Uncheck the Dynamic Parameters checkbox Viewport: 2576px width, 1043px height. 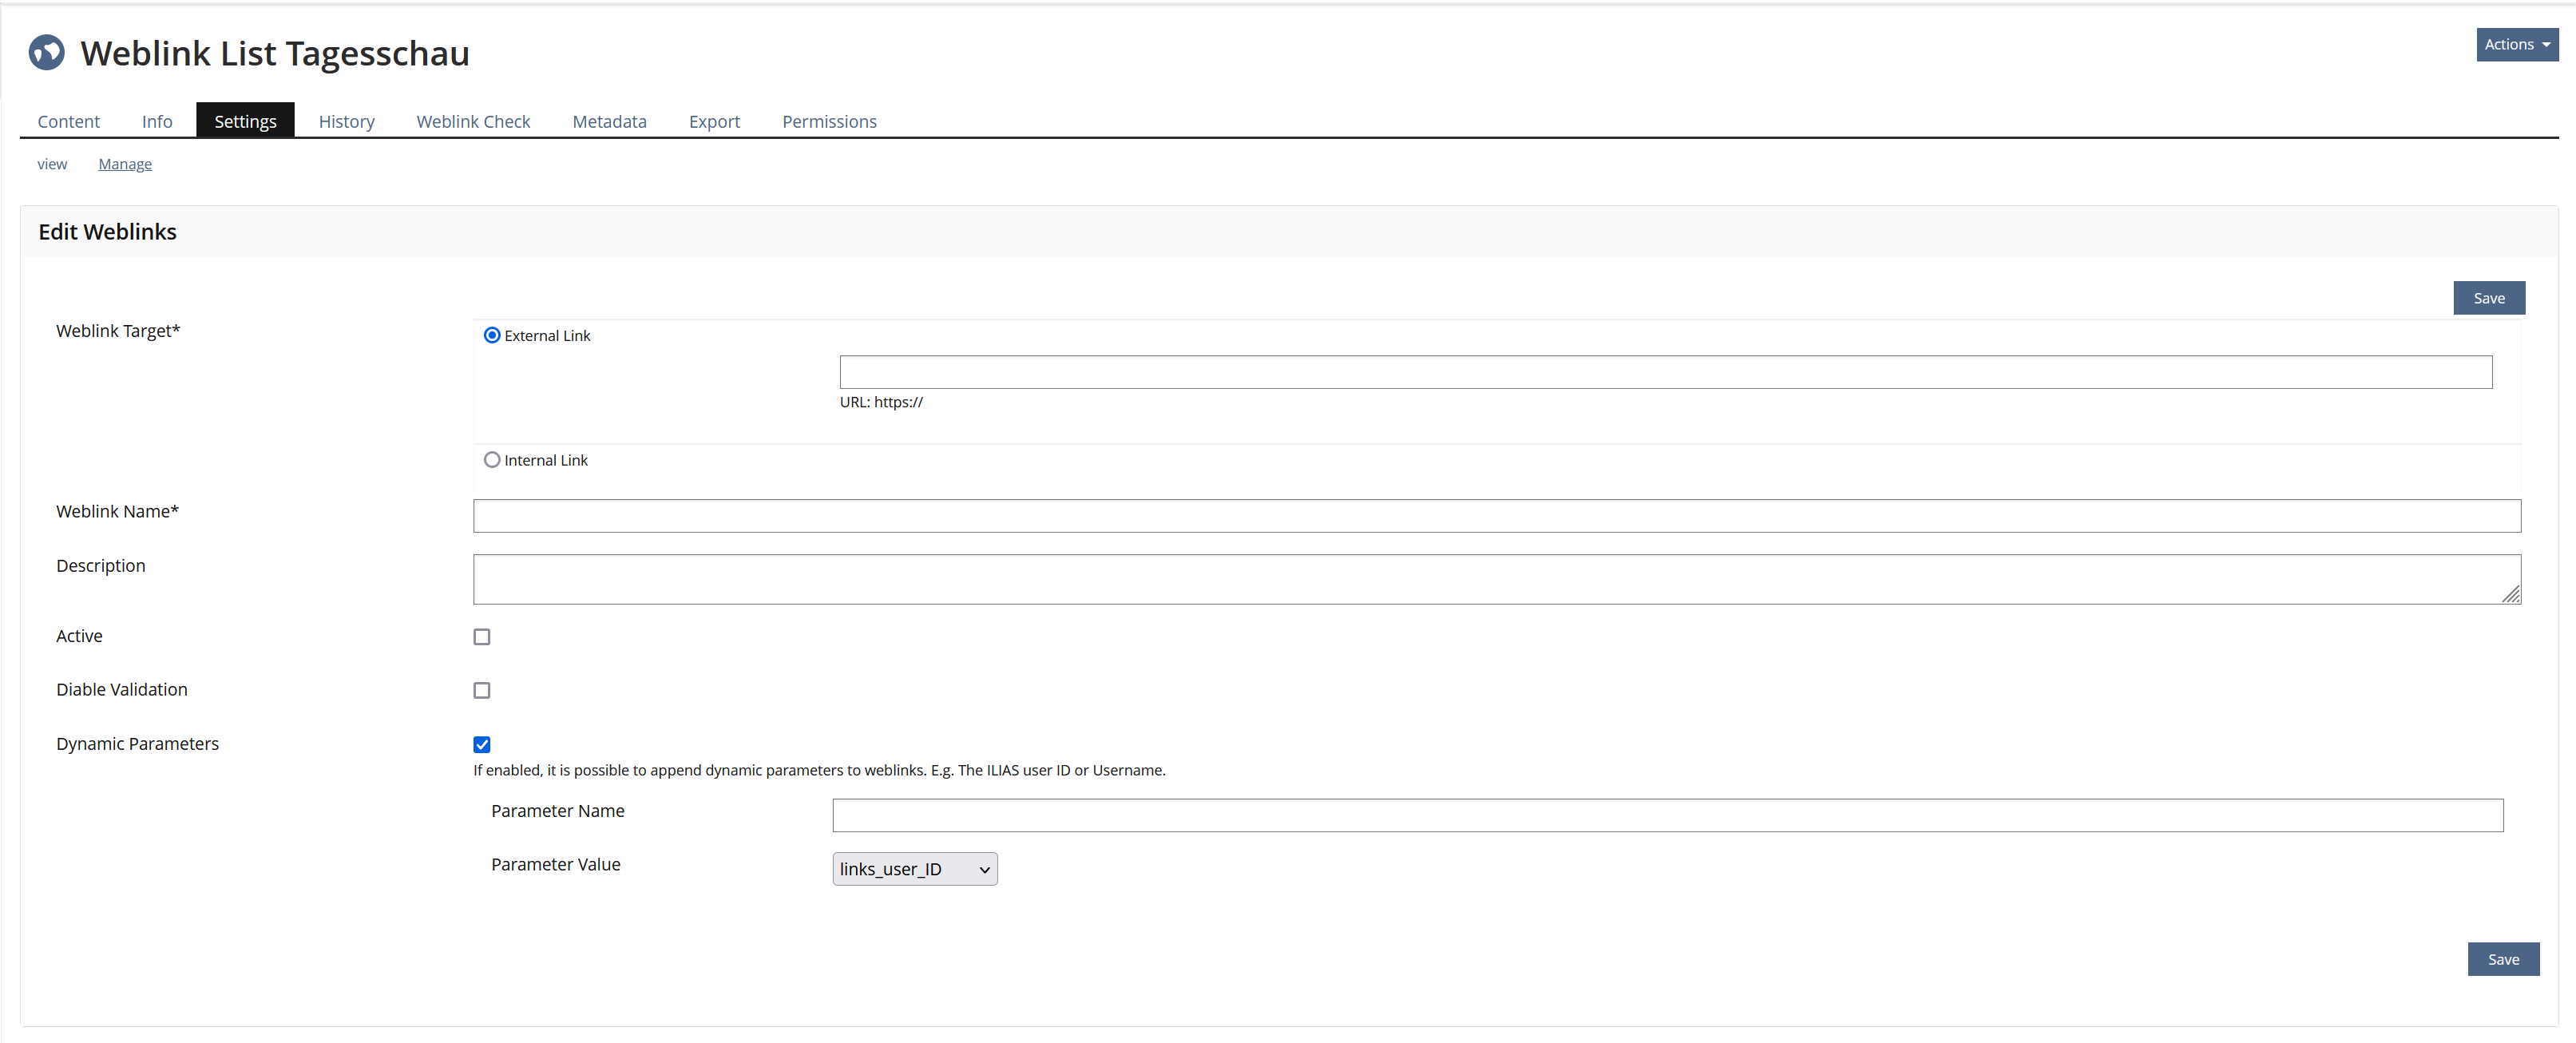click(482, 744)
